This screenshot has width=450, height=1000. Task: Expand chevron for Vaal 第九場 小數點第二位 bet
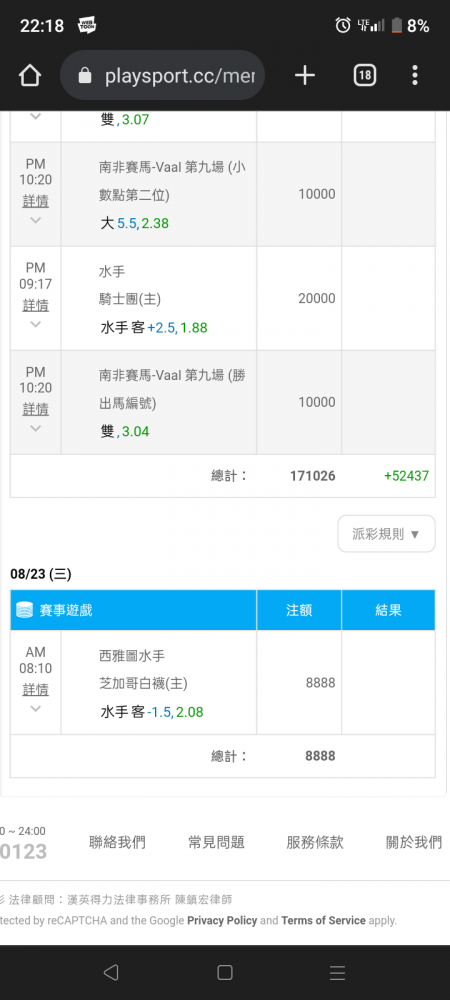point(36,220)
